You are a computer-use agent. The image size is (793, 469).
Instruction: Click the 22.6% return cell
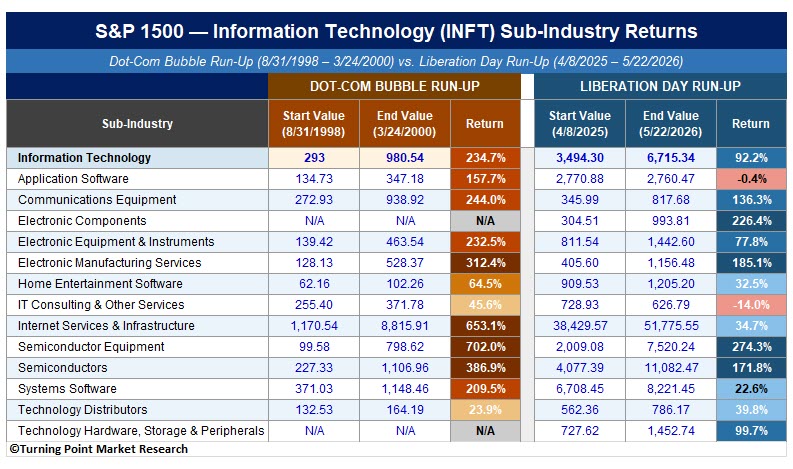[752, 389]
